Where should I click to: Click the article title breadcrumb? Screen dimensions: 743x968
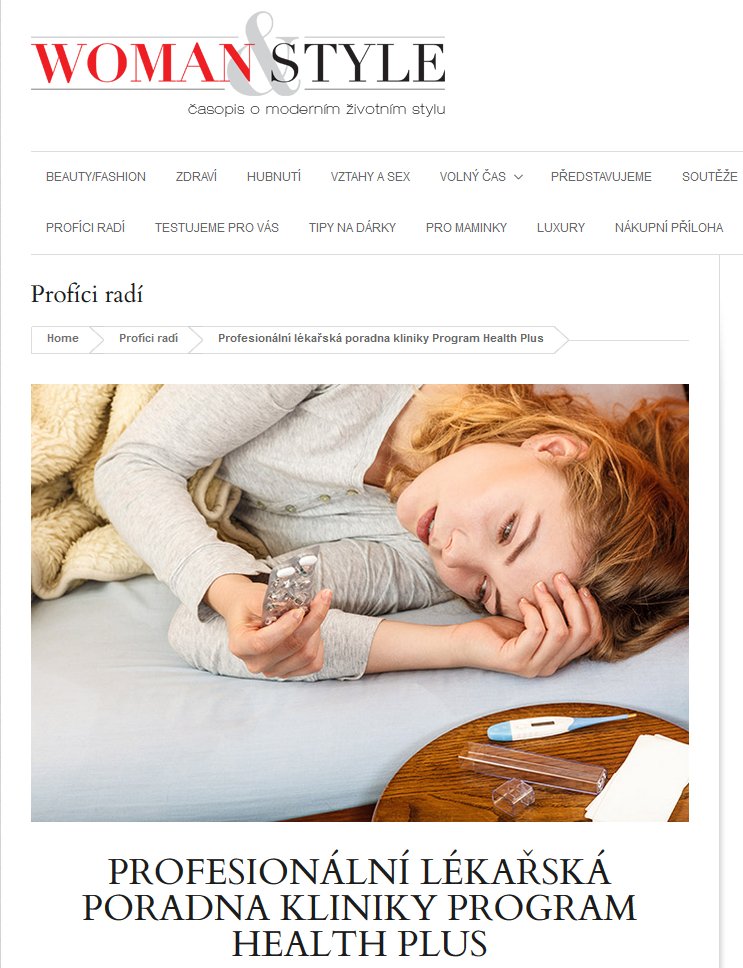tap(381, 338)
